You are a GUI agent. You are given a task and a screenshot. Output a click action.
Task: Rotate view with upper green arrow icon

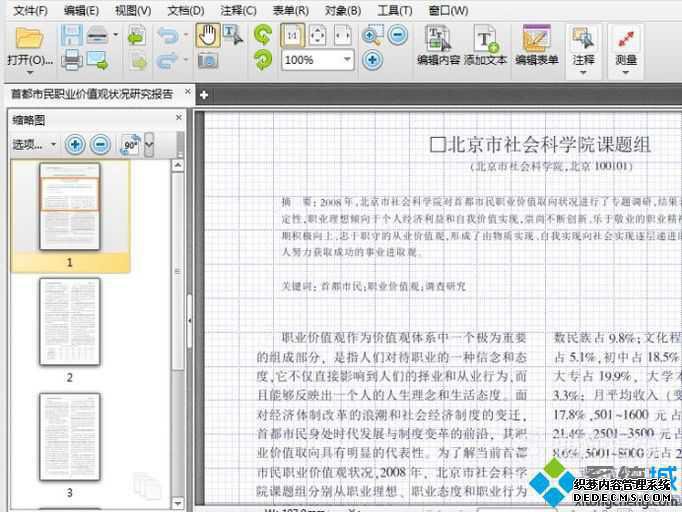263,35
